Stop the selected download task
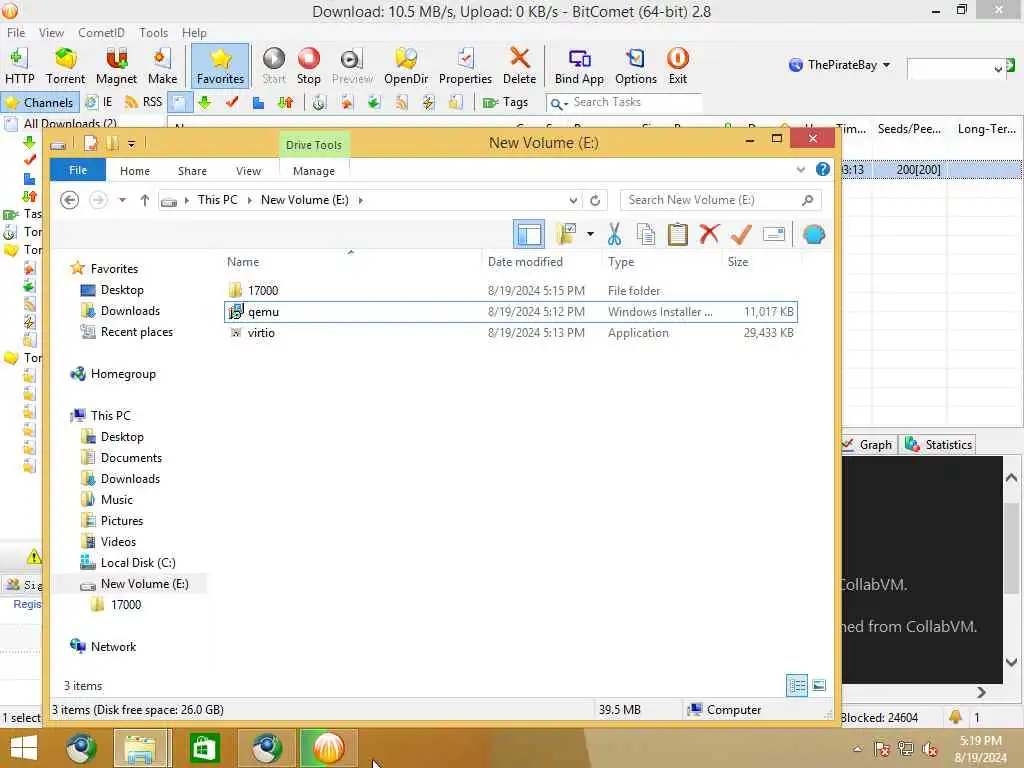 tap(308, 66)
